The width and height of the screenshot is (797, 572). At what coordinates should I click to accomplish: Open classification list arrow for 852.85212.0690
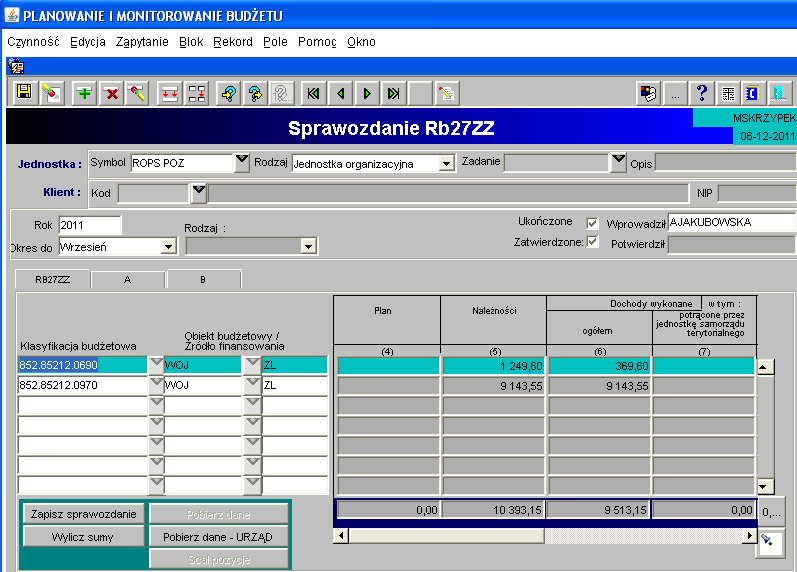click(156, 365)
